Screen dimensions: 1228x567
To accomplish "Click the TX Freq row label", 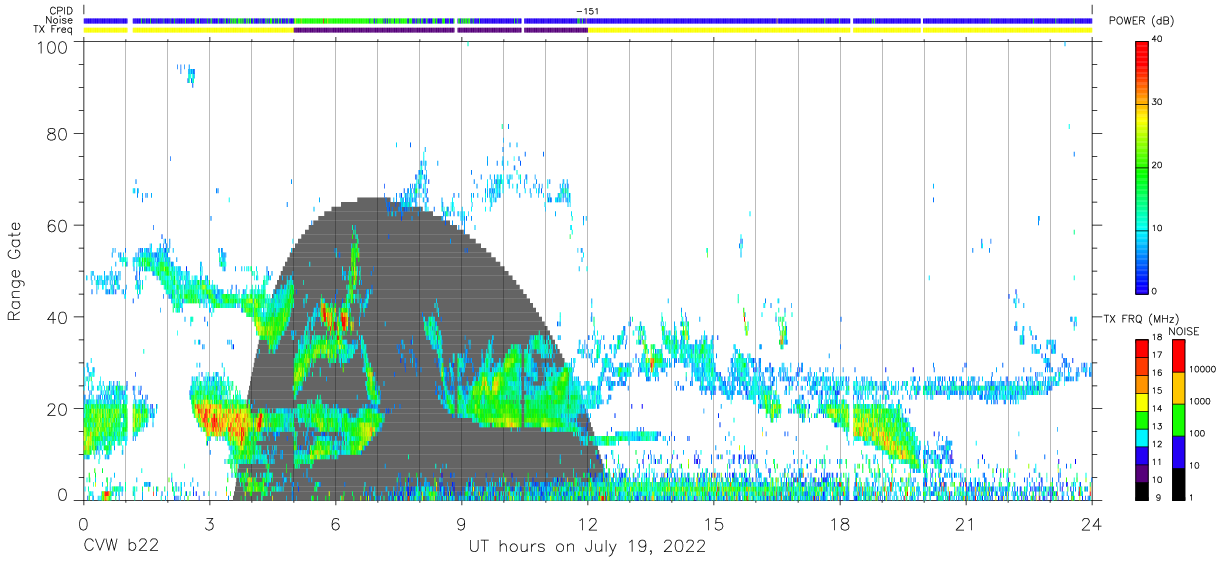I will (x=54, y=29).
